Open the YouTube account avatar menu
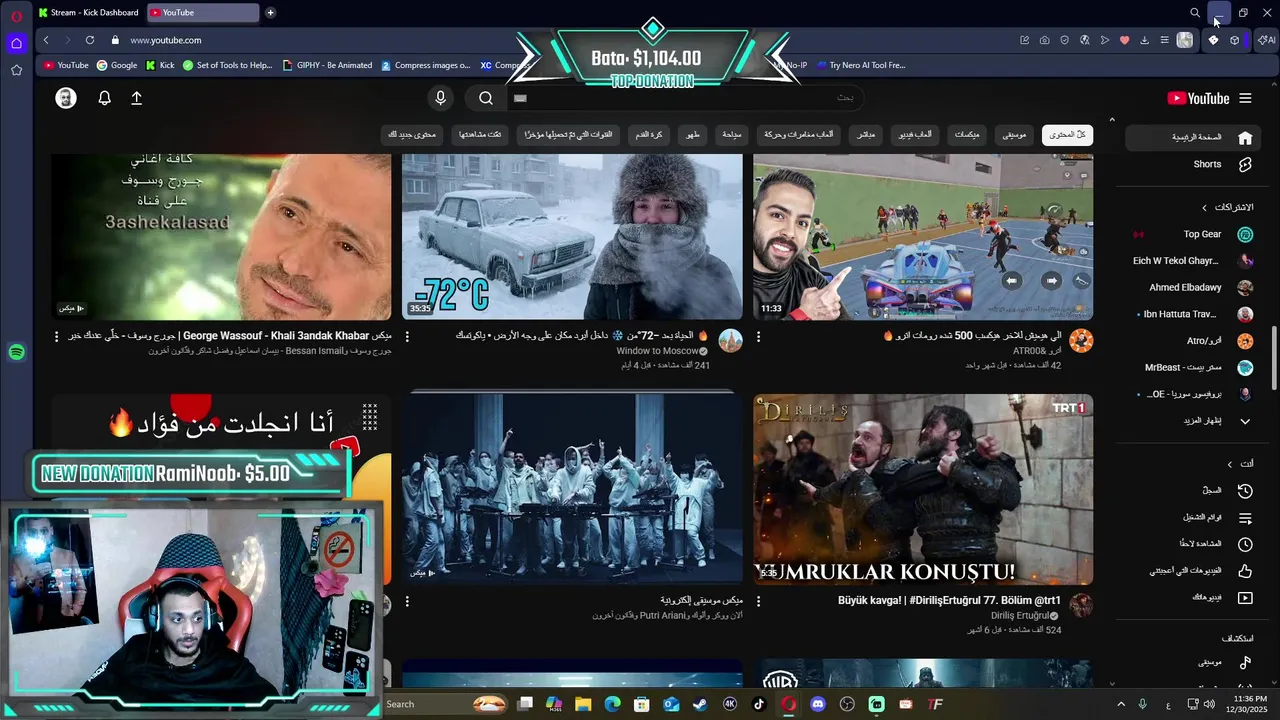 click(x=66, y=98)
